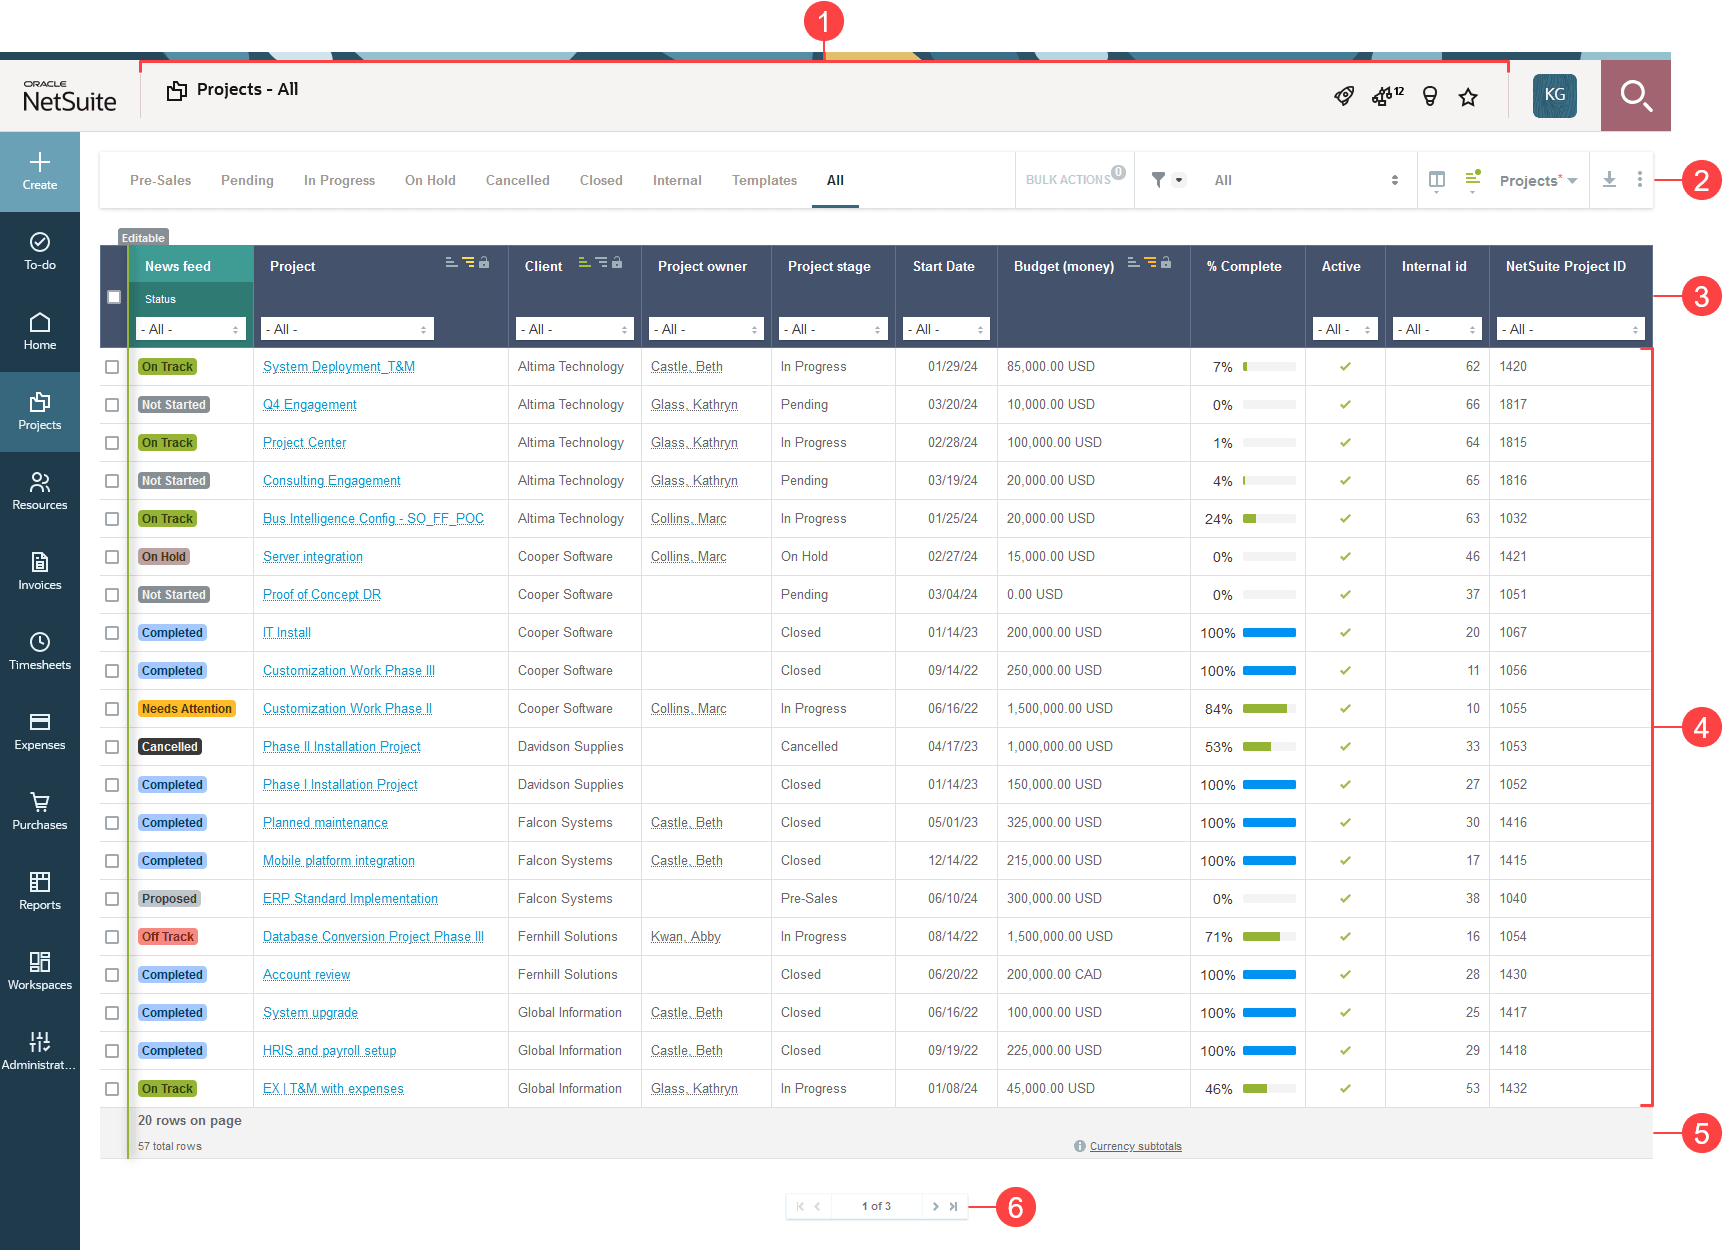Viewport: 1723px width, 1250px height.
Task: Check the IT Install row checkbox
Action: click(x=112, y=633)
